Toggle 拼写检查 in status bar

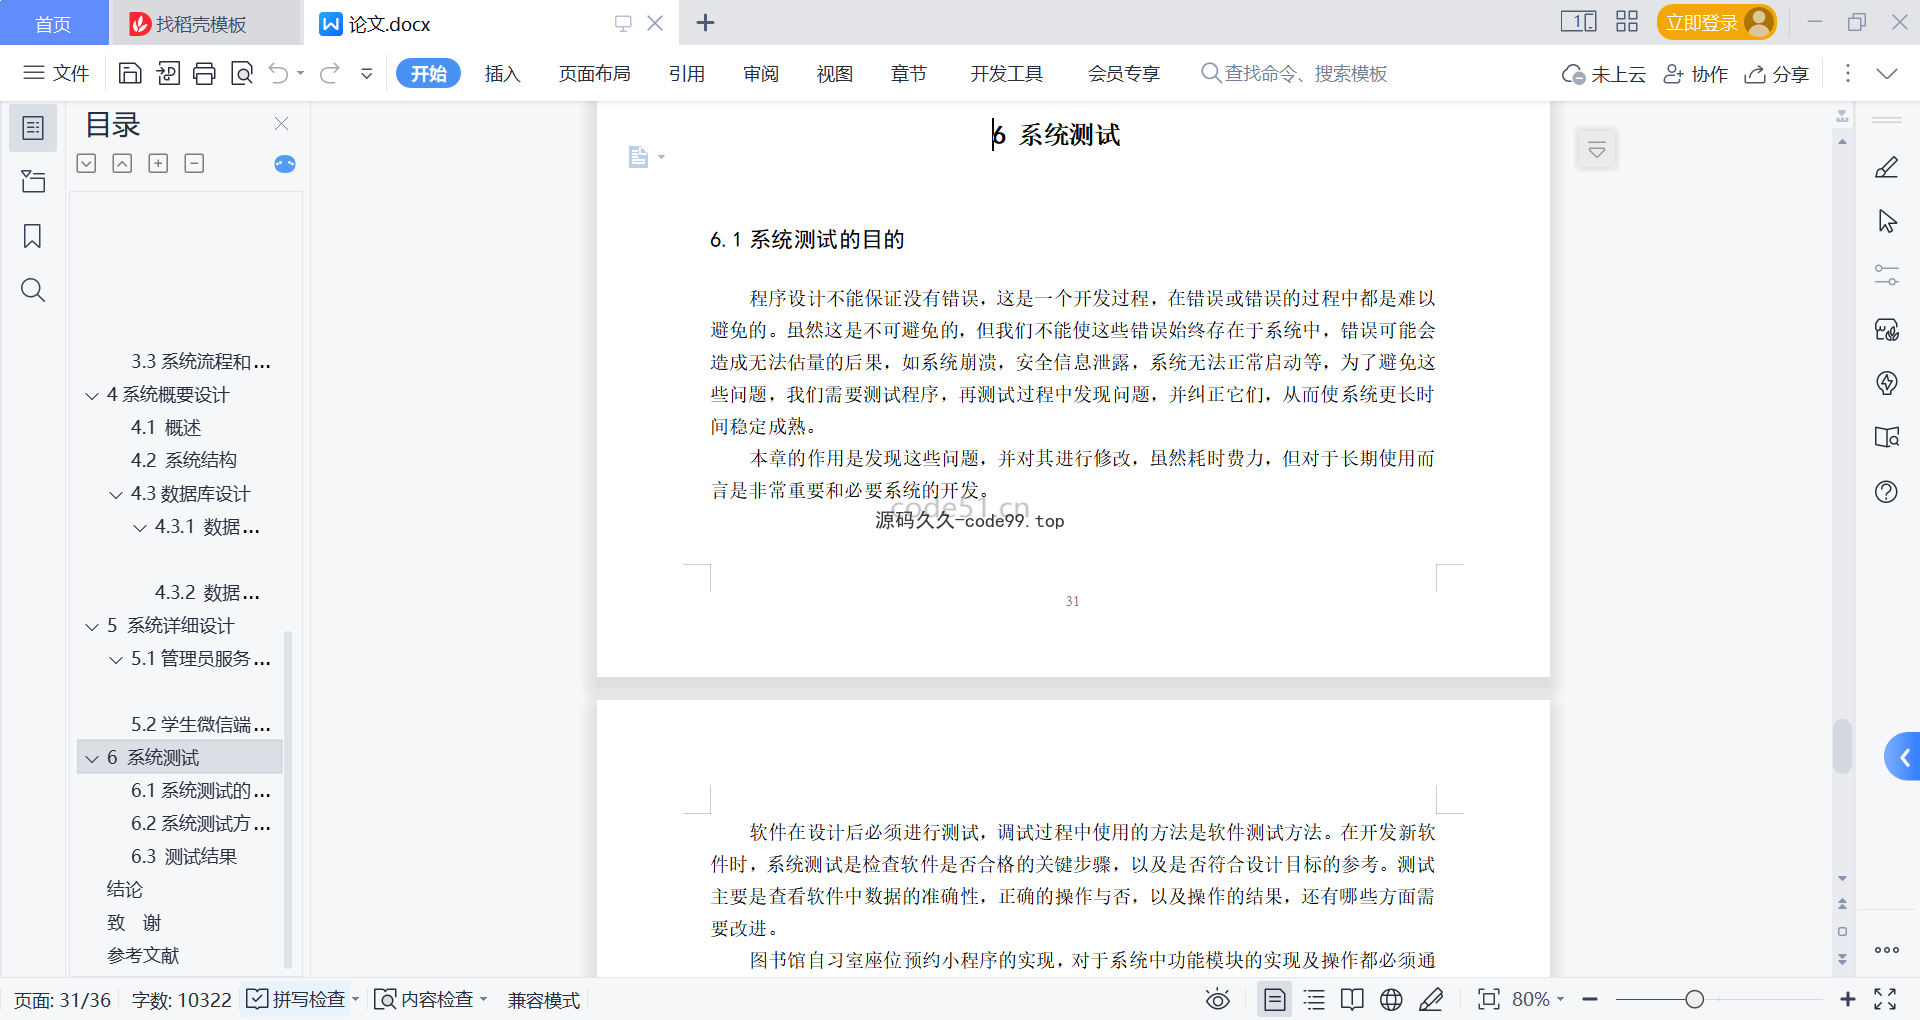297,999
